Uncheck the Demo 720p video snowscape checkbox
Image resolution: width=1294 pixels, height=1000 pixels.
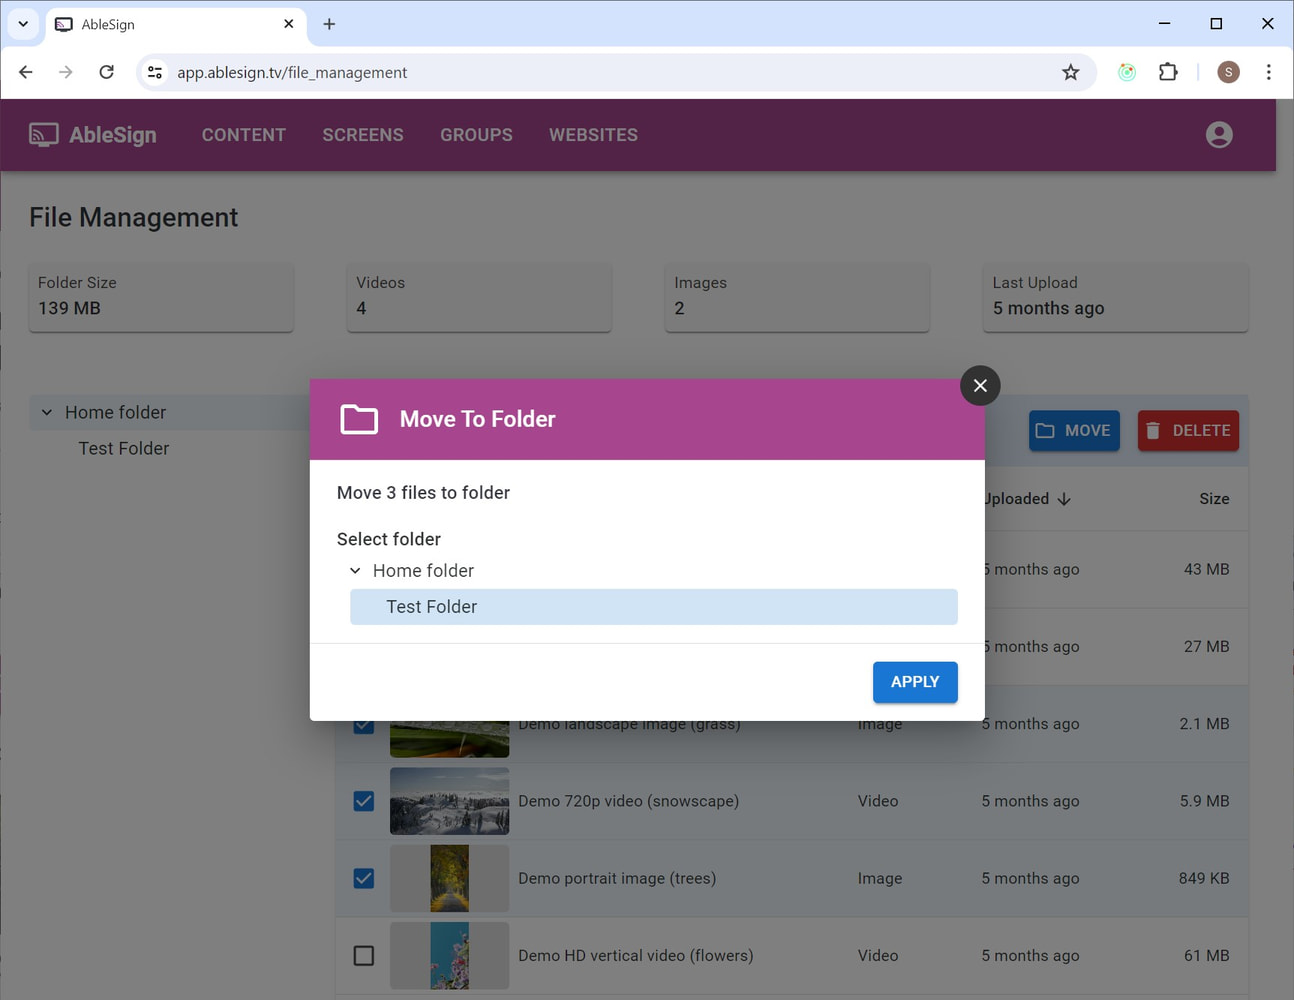click(362, 801)
